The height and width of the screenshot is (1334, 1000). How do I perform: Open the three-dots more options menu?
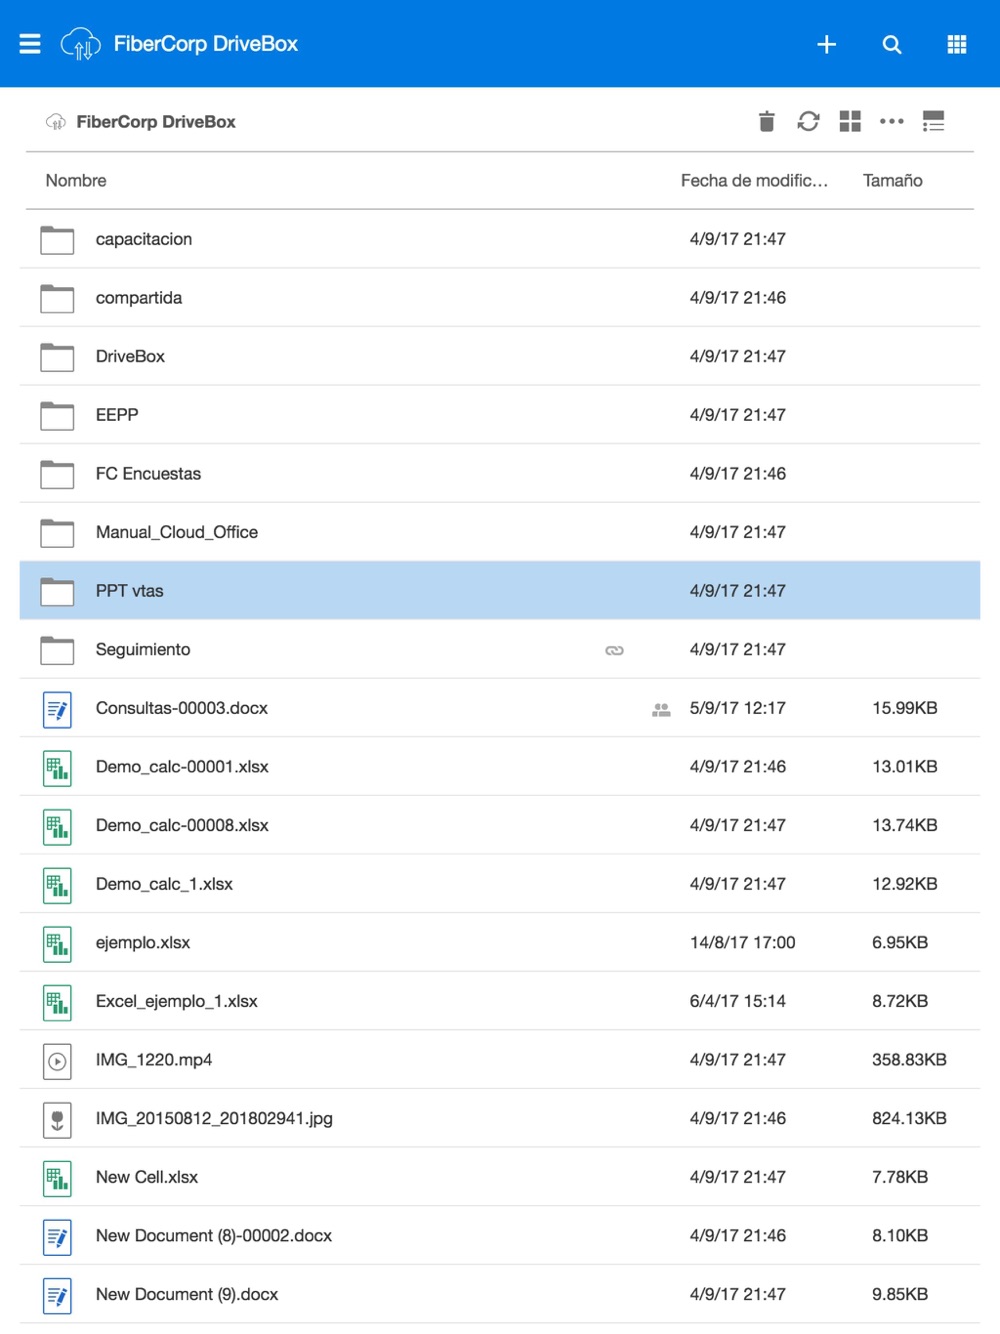pos(892,122)
